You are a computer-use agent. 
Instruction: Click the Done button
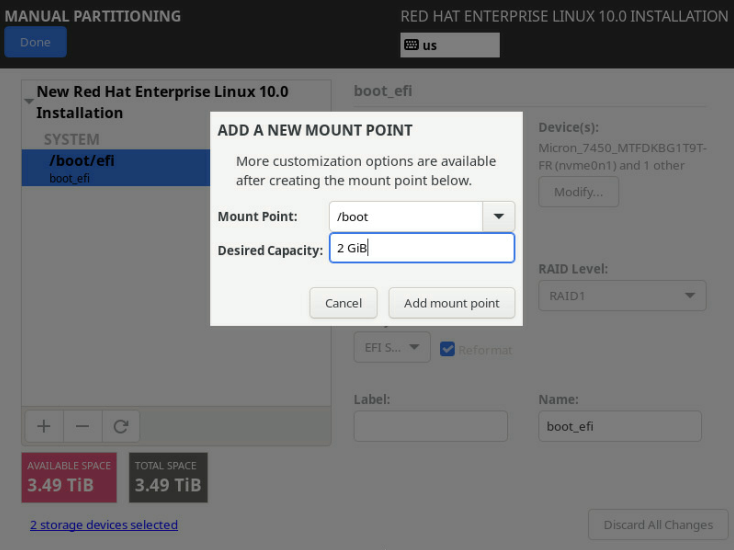click(x=35, y=42)
